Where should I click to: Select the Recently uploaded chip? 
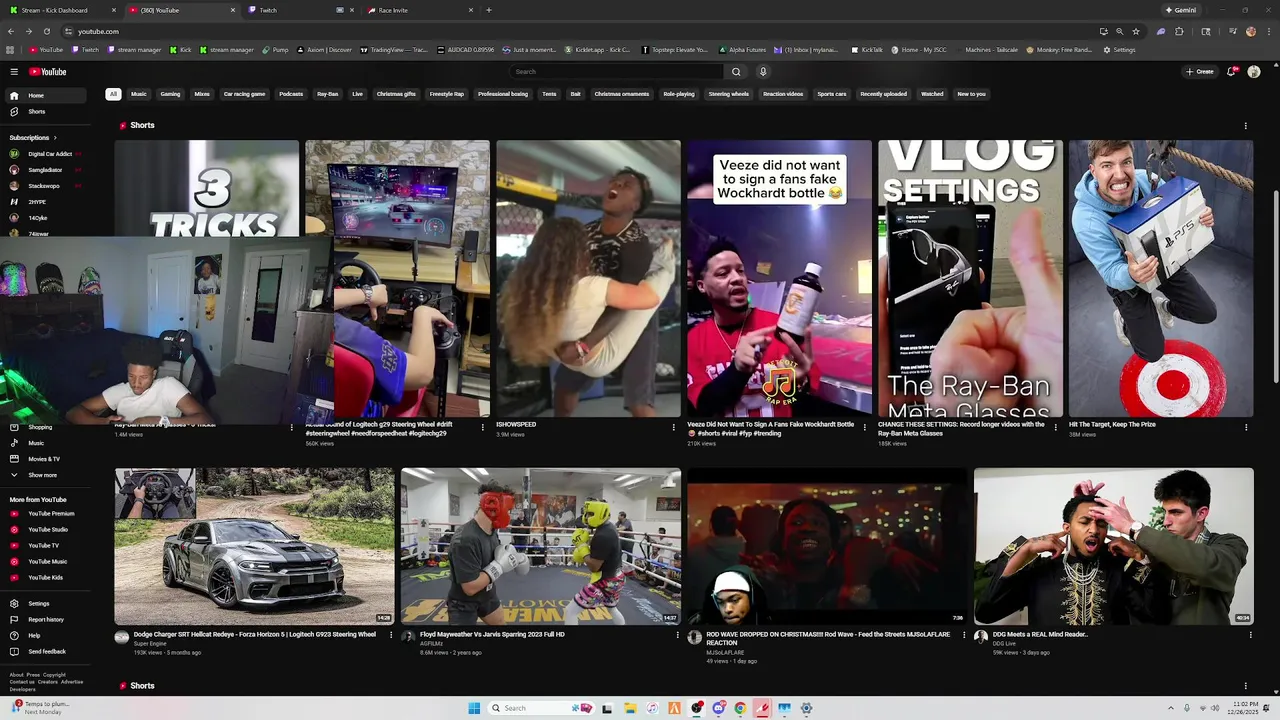coord(884,94)
